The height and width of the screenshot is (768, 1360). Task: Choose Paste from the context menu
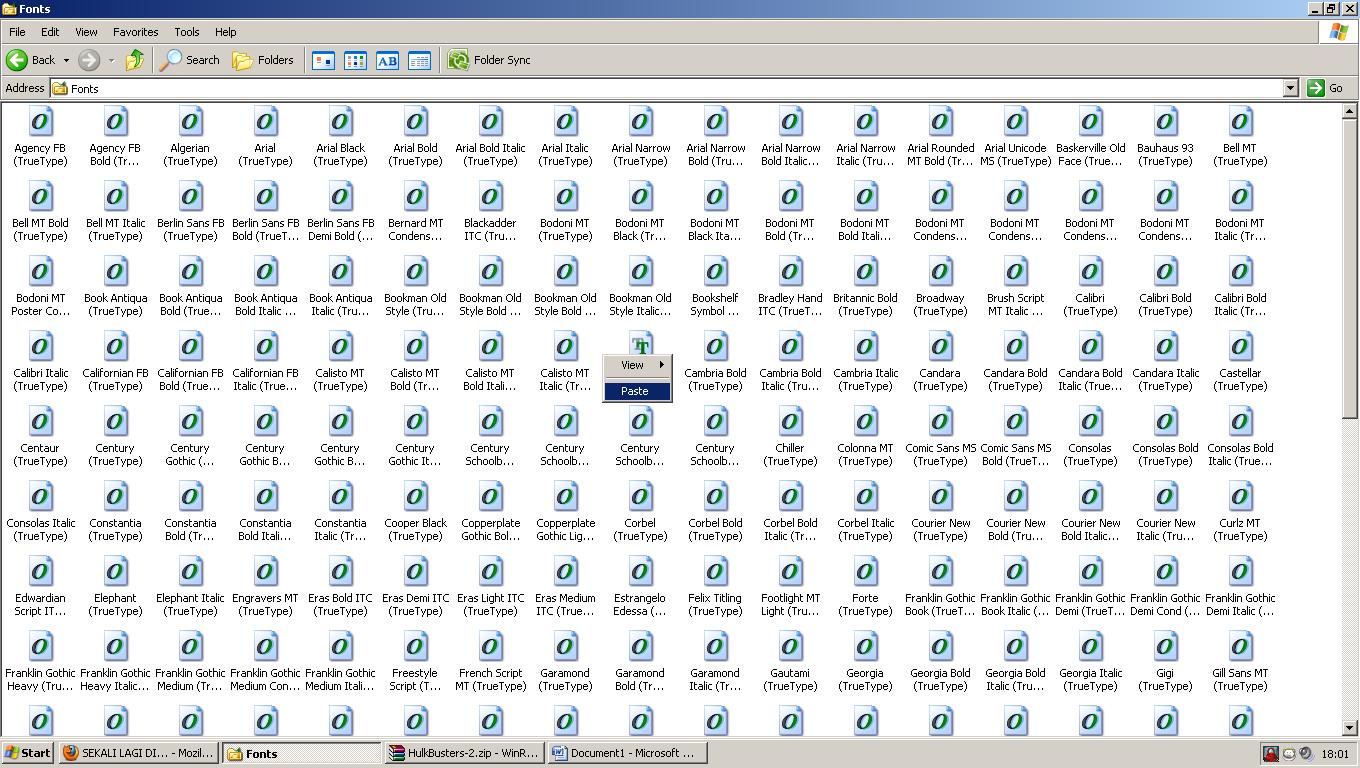tap(637, 391)
